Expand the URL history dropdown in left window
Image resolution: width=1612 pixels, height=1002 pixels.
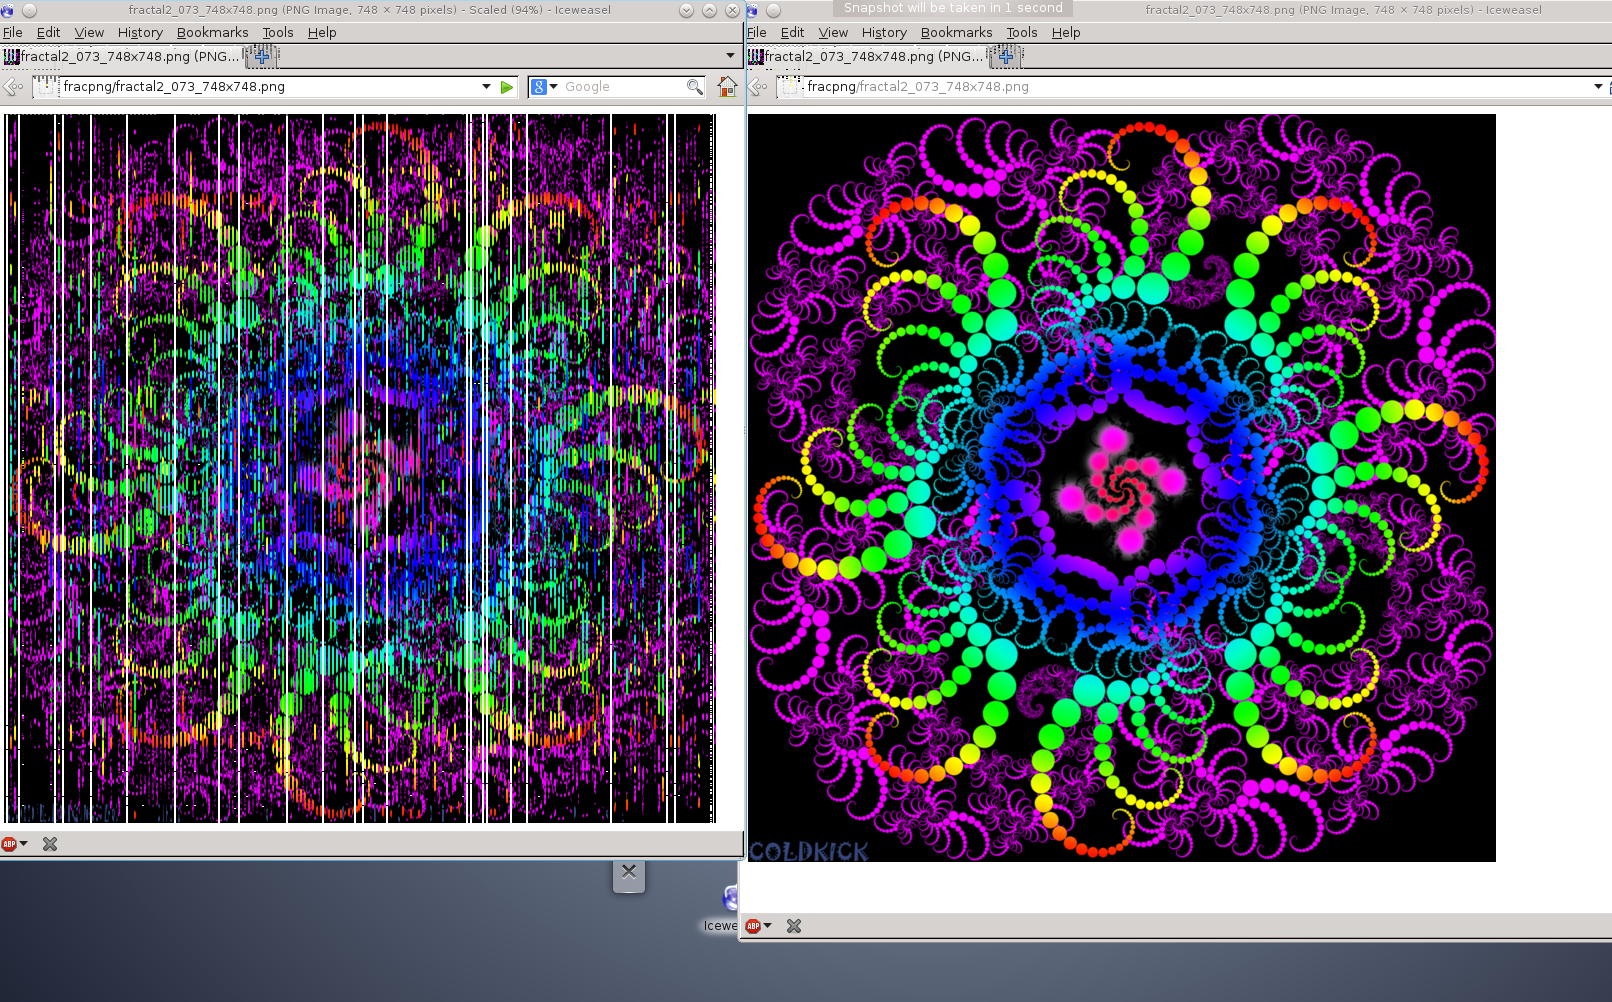click(487, 87)
